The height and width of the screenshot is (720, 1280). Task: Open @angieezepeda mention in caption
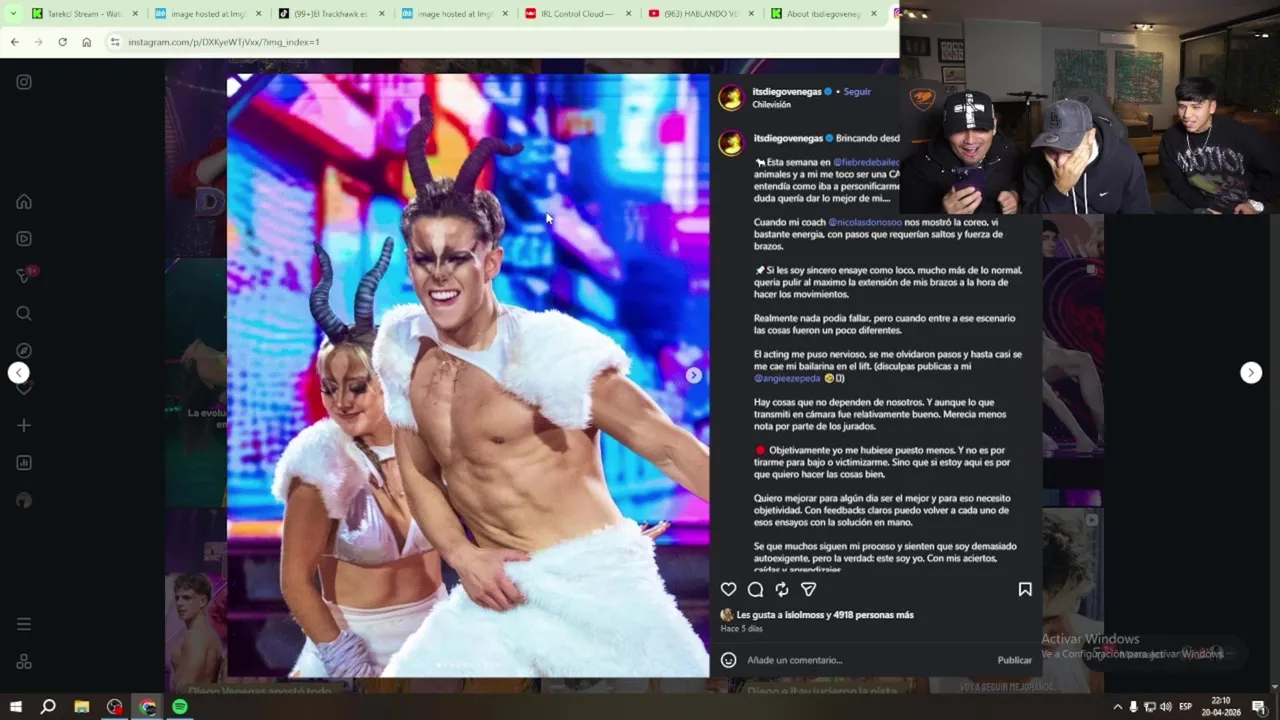point(787,378)
